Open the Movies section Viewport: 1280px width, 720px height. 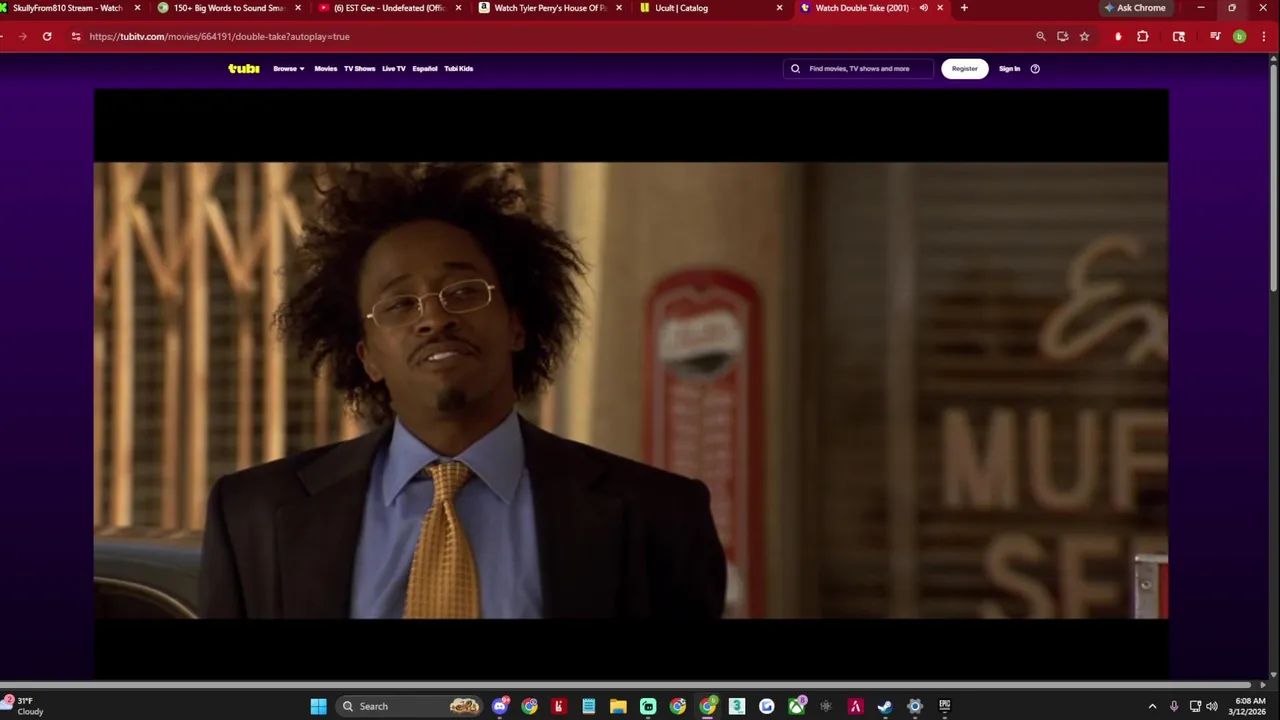point(325,68)
